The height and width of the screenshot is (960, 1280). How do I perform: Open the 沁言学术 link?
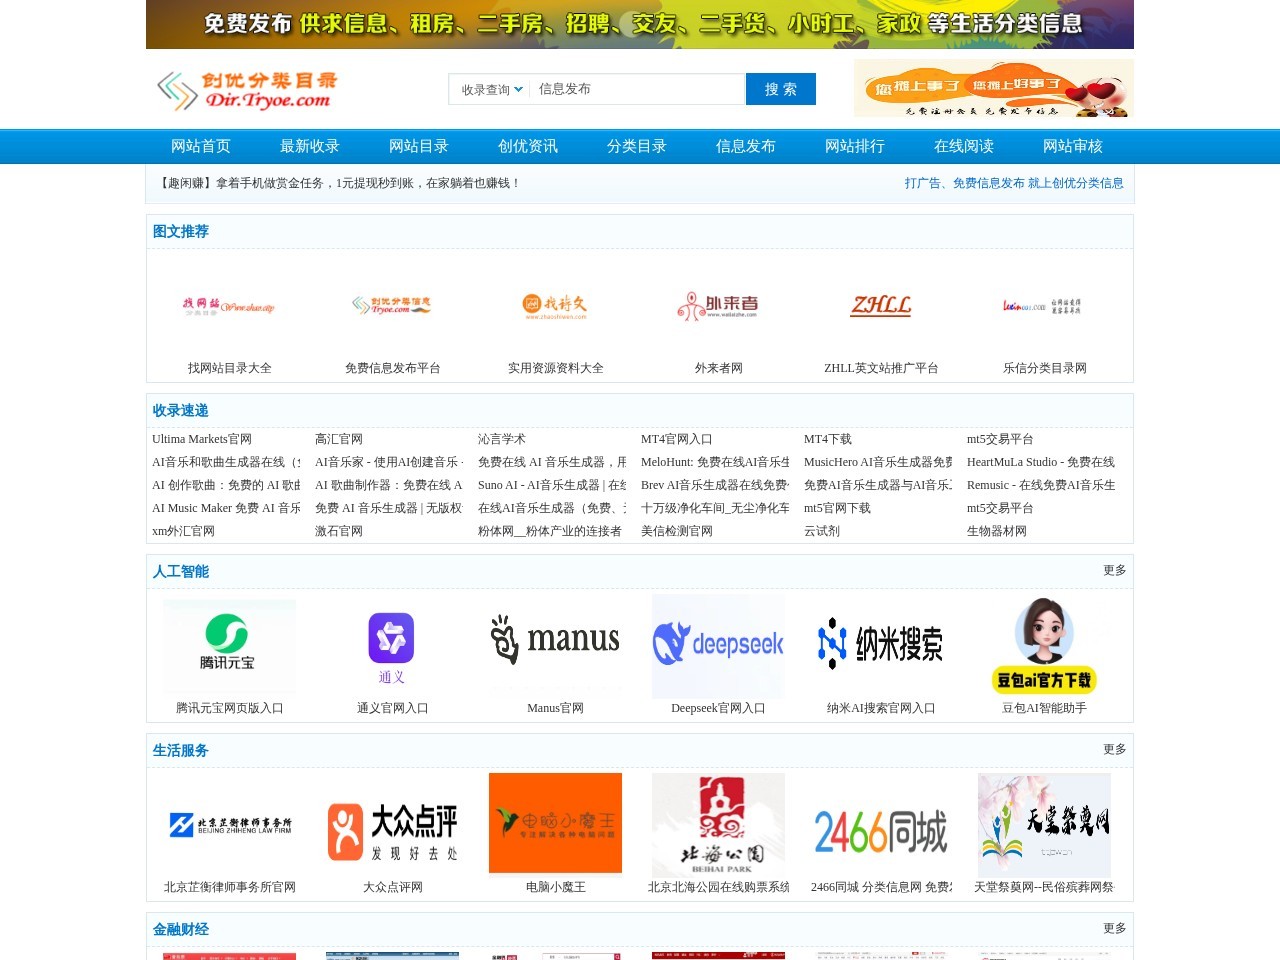pyautogui.click(x=502, y=439)
